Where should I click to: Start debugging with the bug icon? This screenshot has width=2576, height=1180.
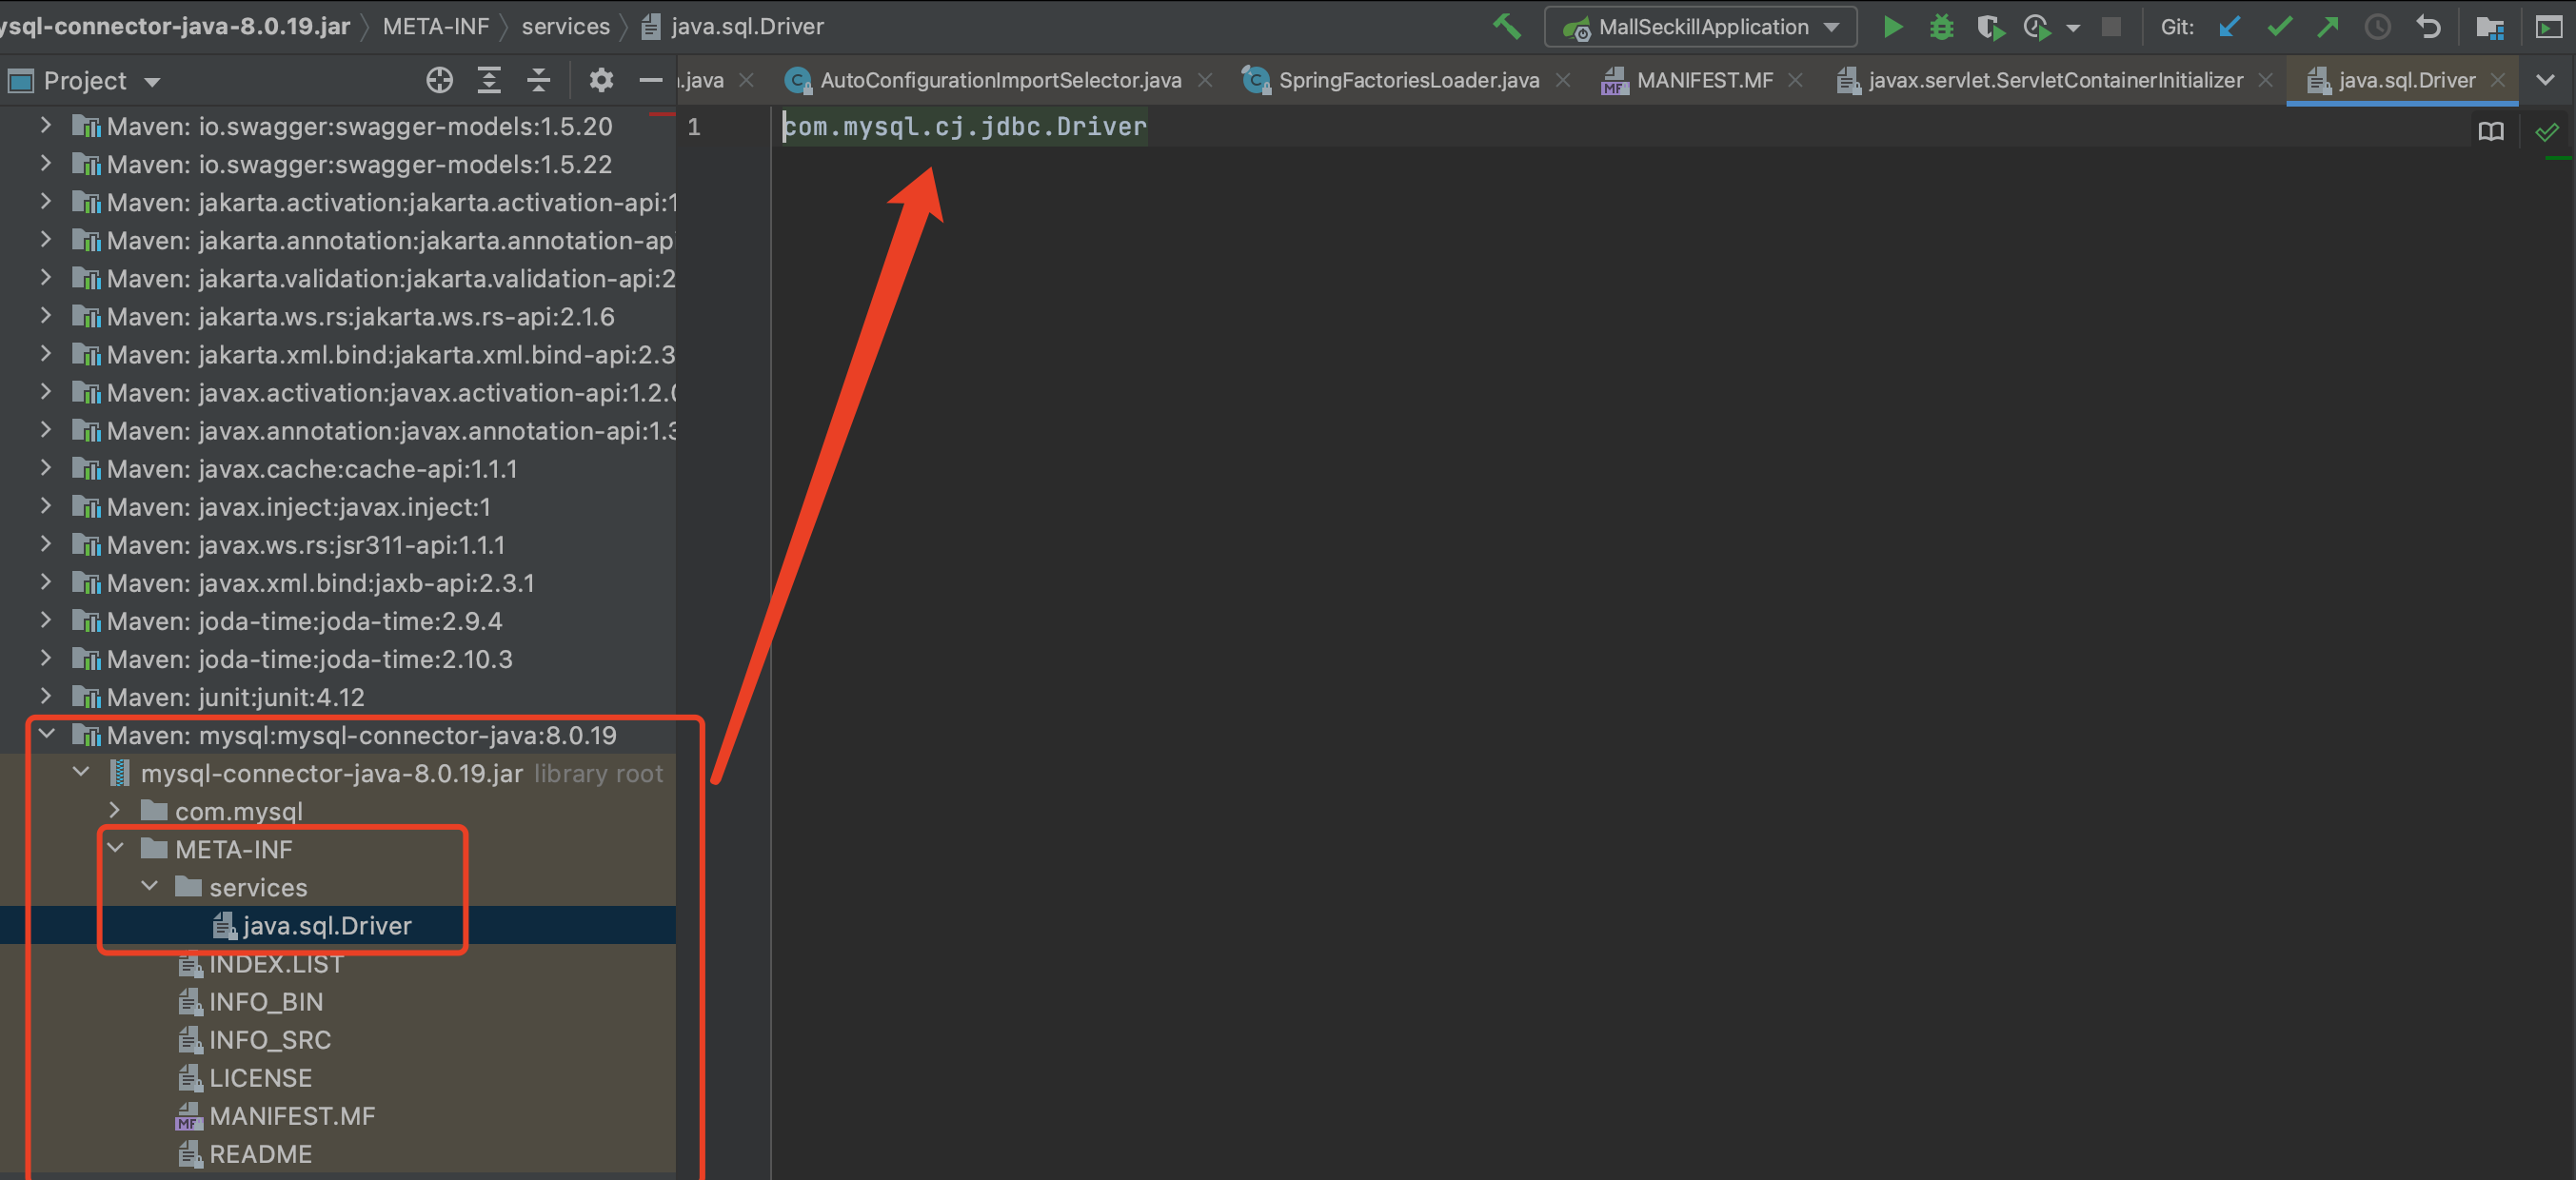(x=1941, y=27)
